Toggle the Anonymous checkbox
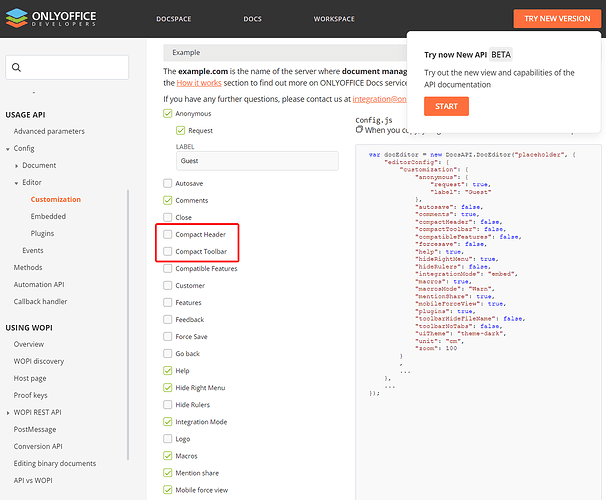 click(x=167, y=114)
